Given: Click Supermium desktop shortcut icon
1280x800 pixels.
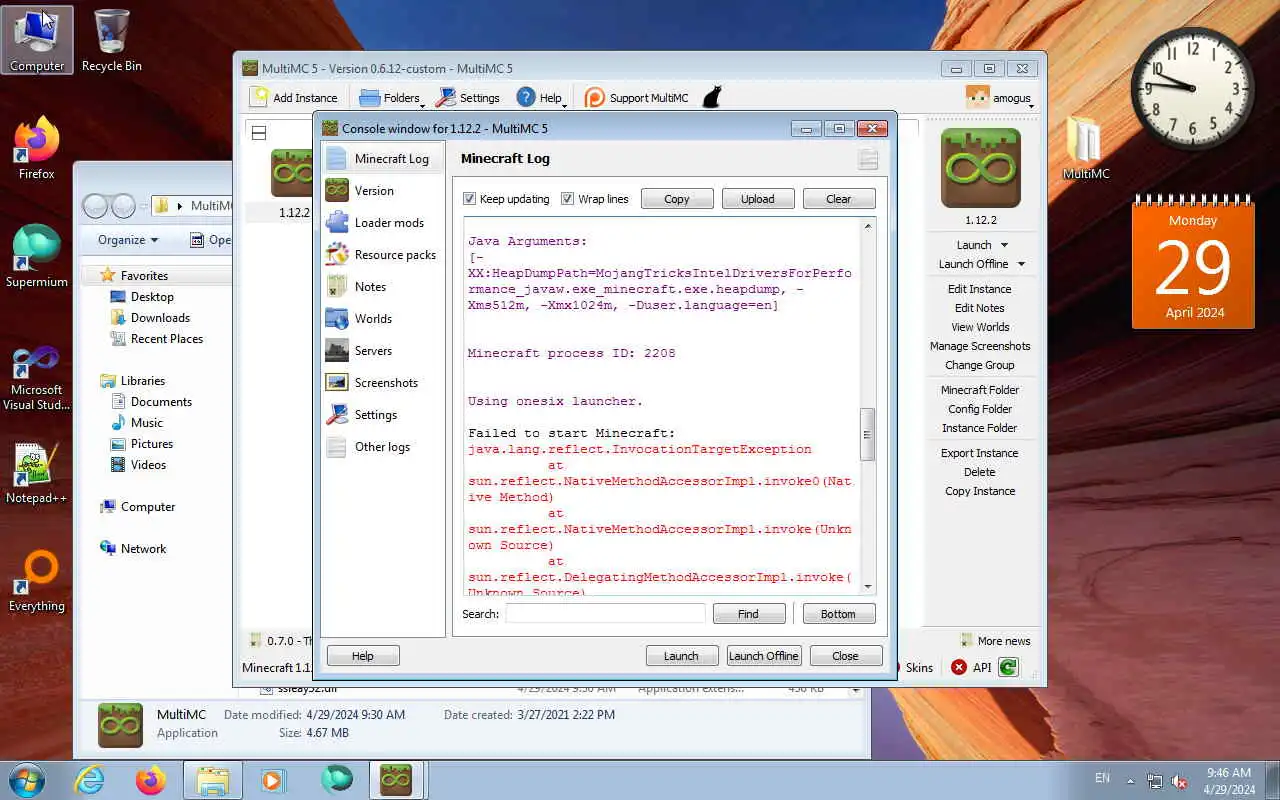Looking at the screenshot, I should click(36, 247).
